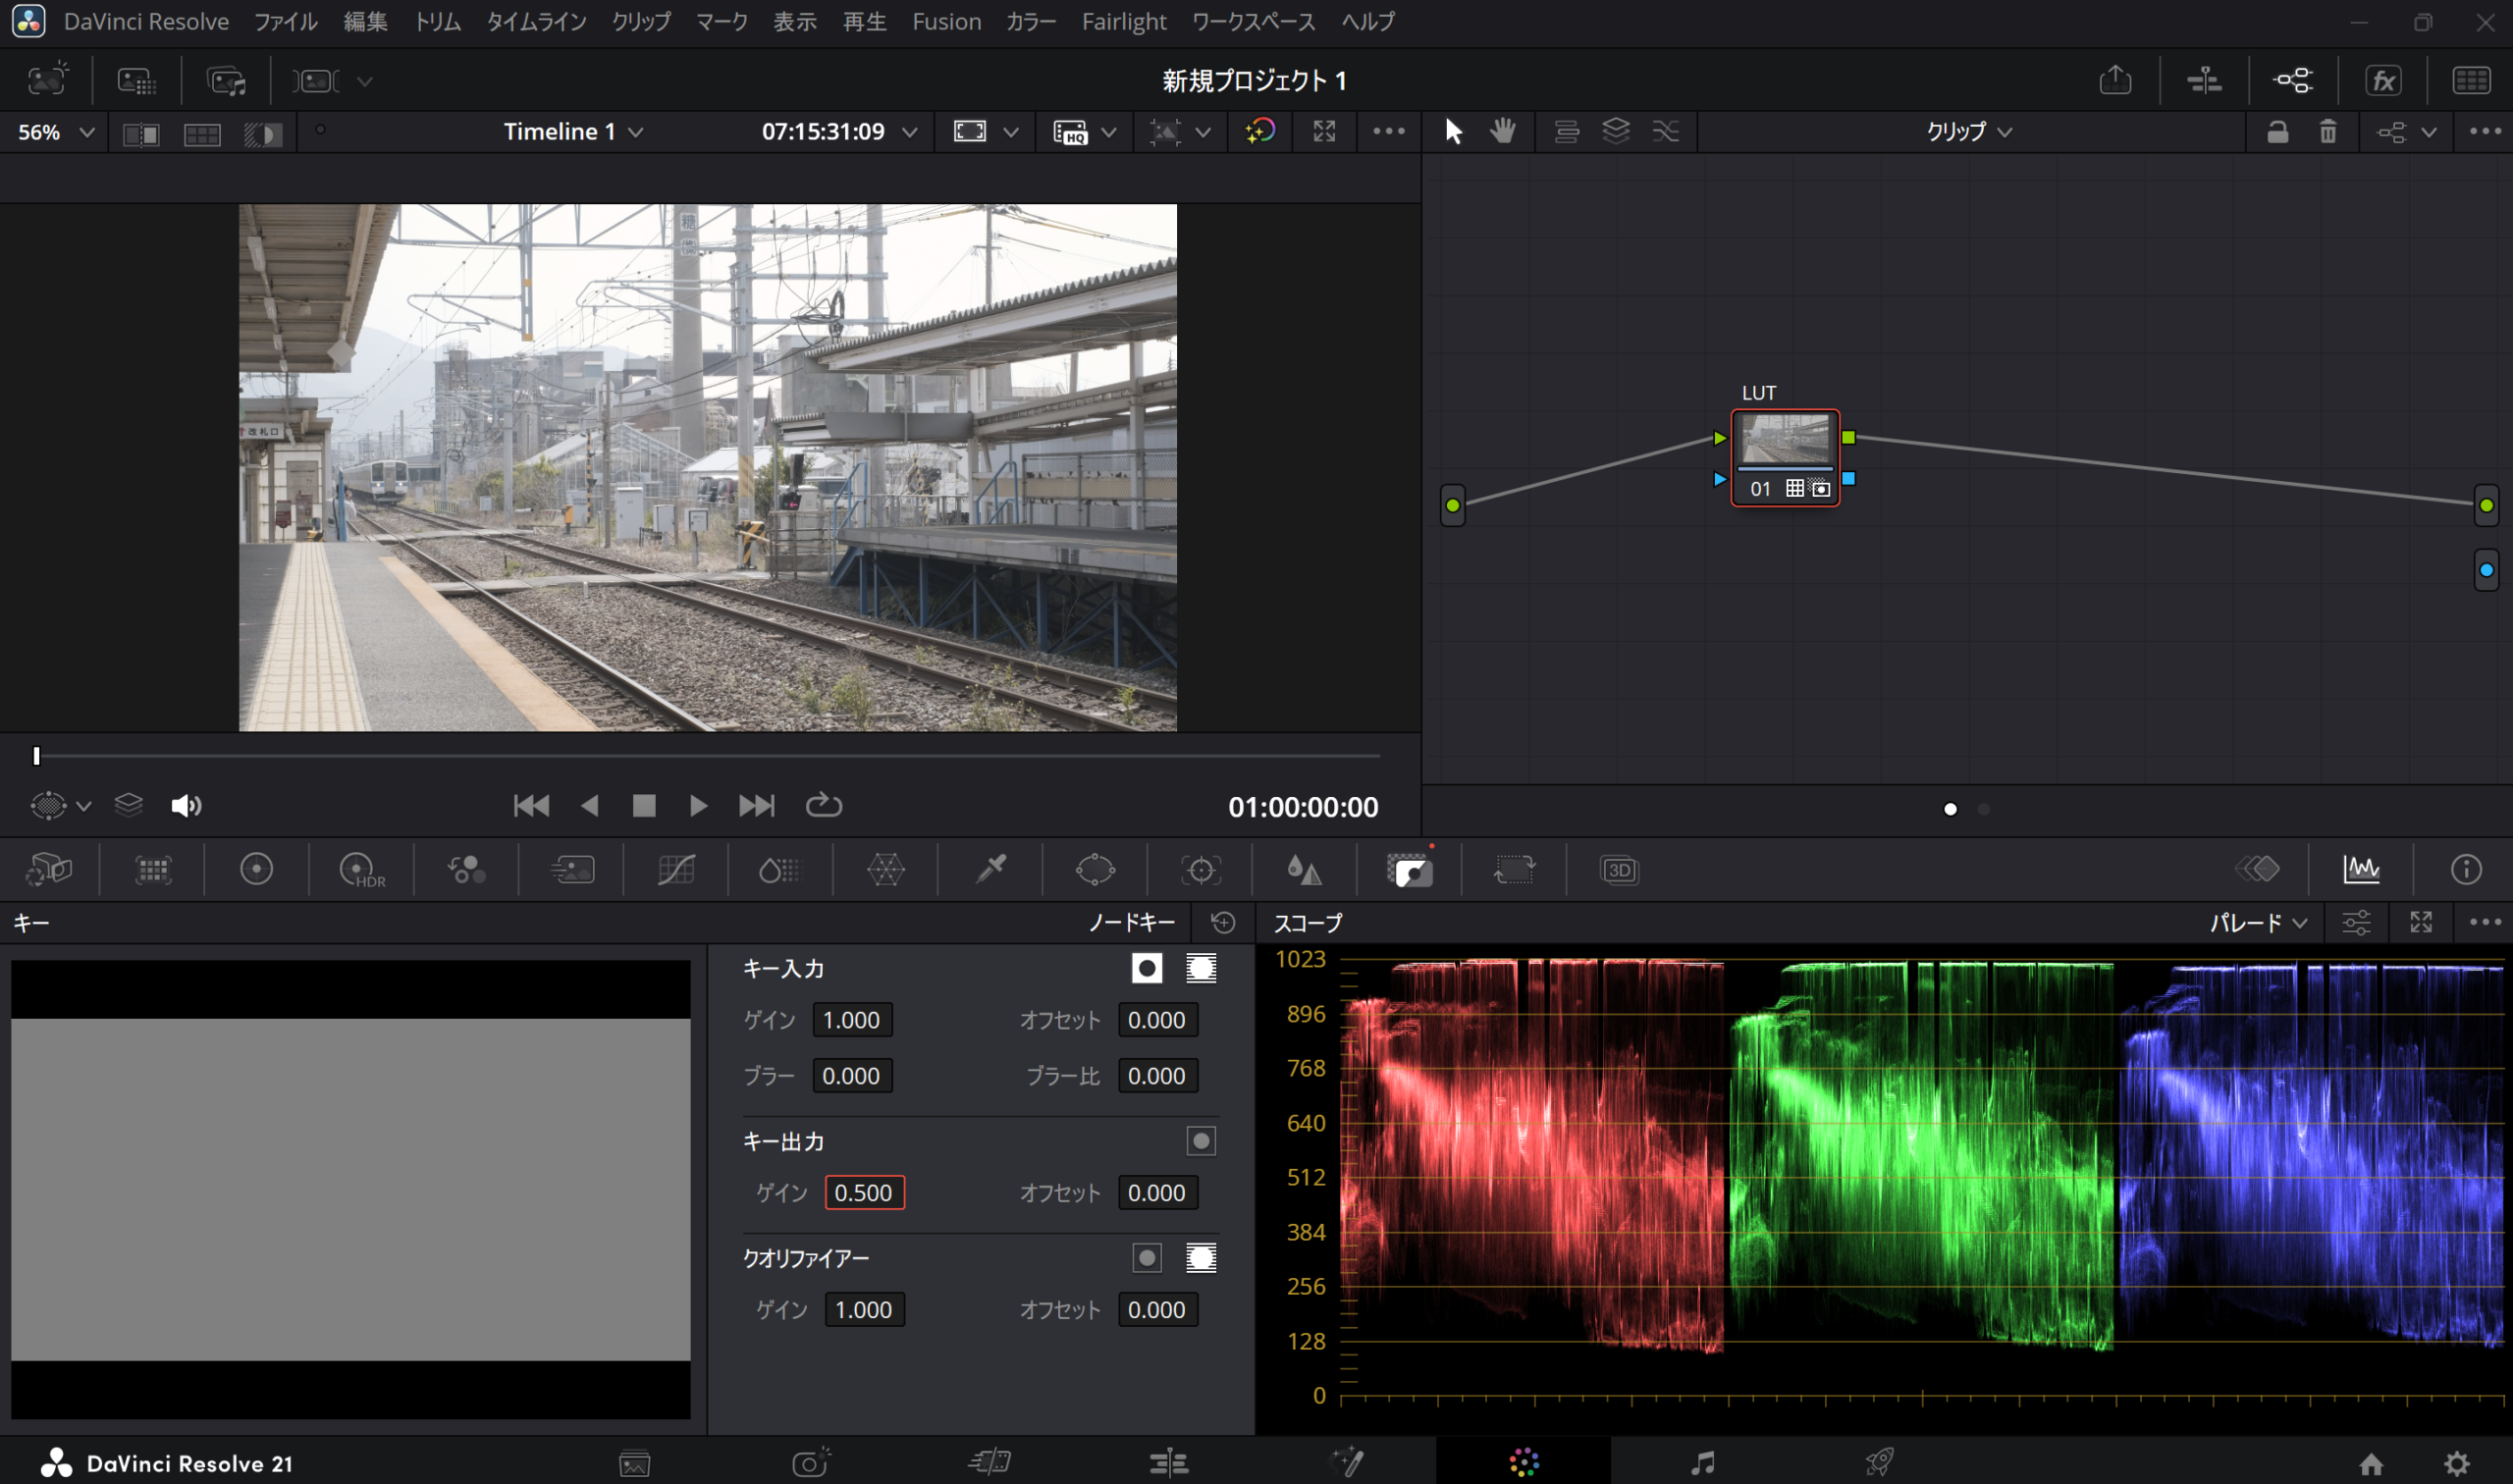The height and width of the screenshot is (1484, 2513).
Task: Open the クリップ node graph mode dropdown
Action: point(1969,132)
